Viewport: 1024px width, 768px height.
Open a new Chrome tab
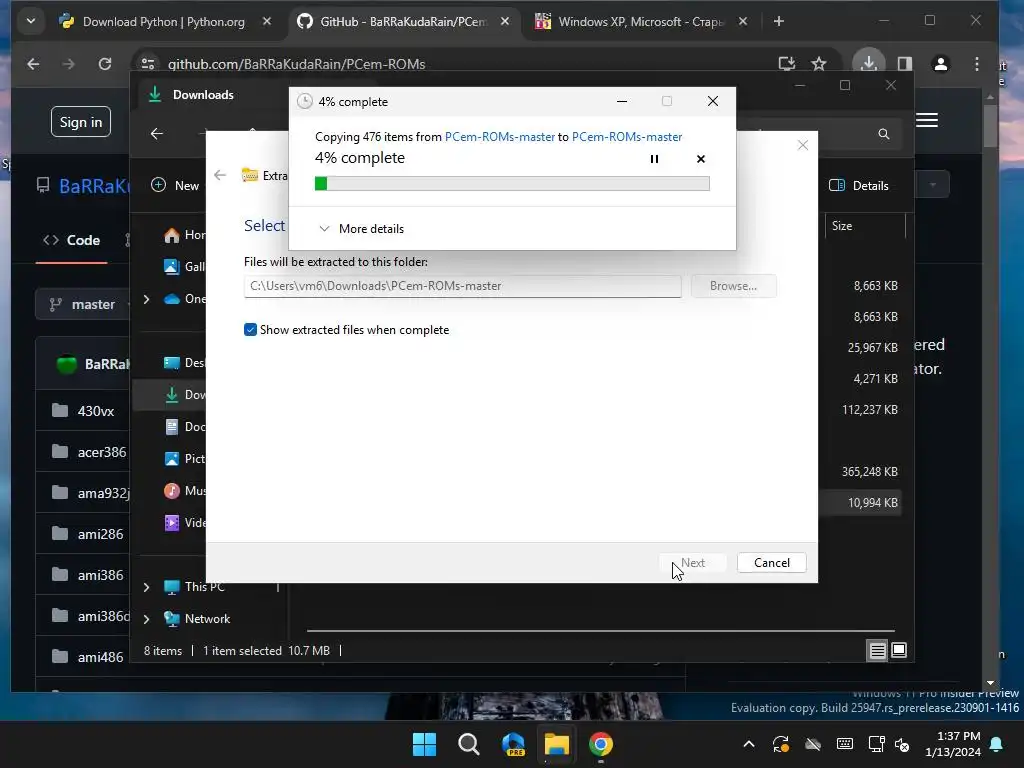click(778, 22)
